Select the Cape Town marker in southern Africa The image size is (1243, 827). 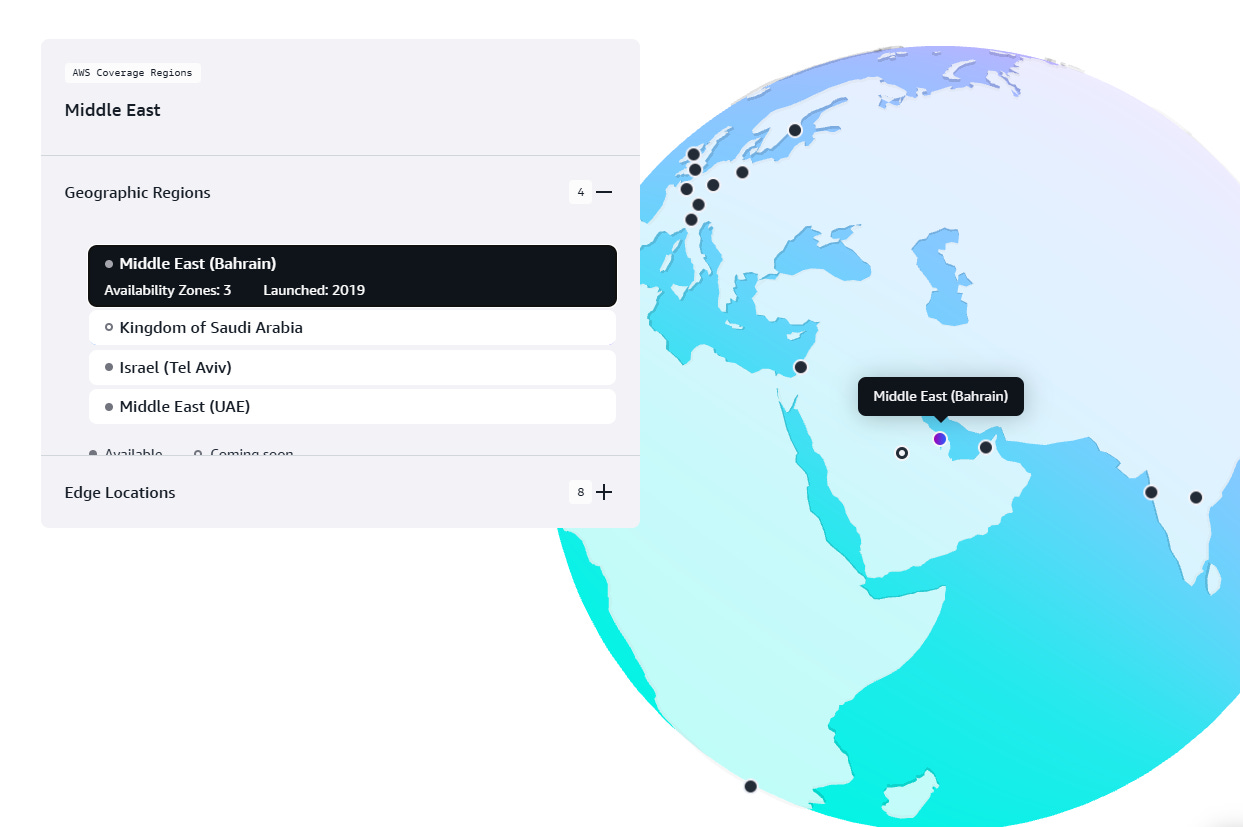click(751, 786)
